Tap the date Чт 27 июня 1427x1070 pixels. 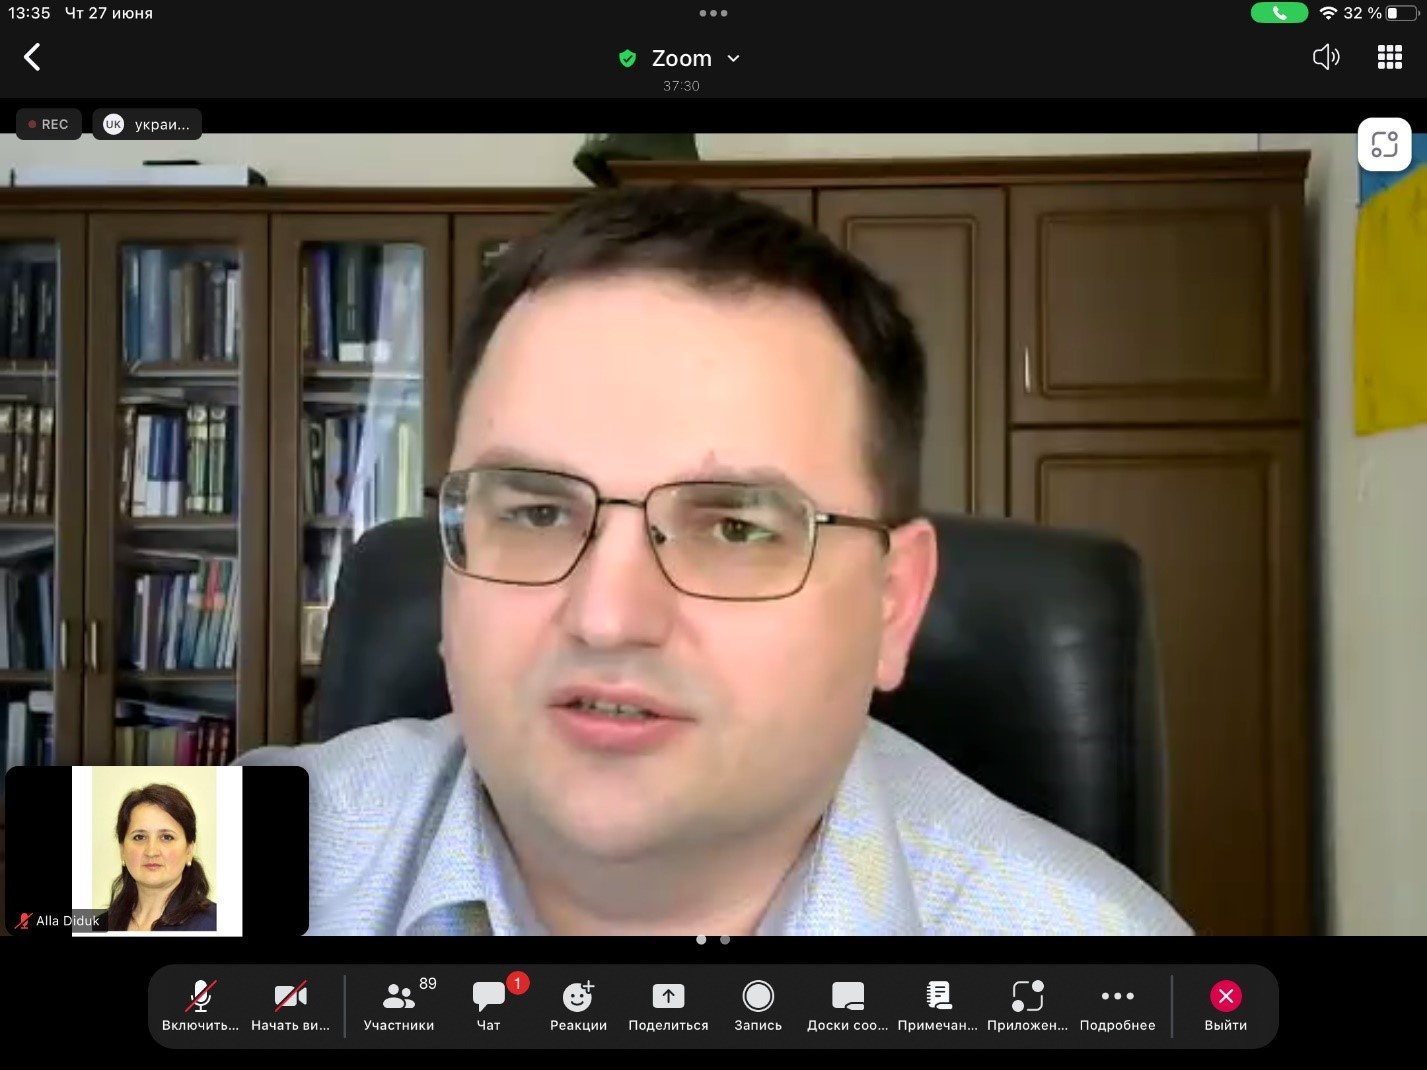click(109, 13)
